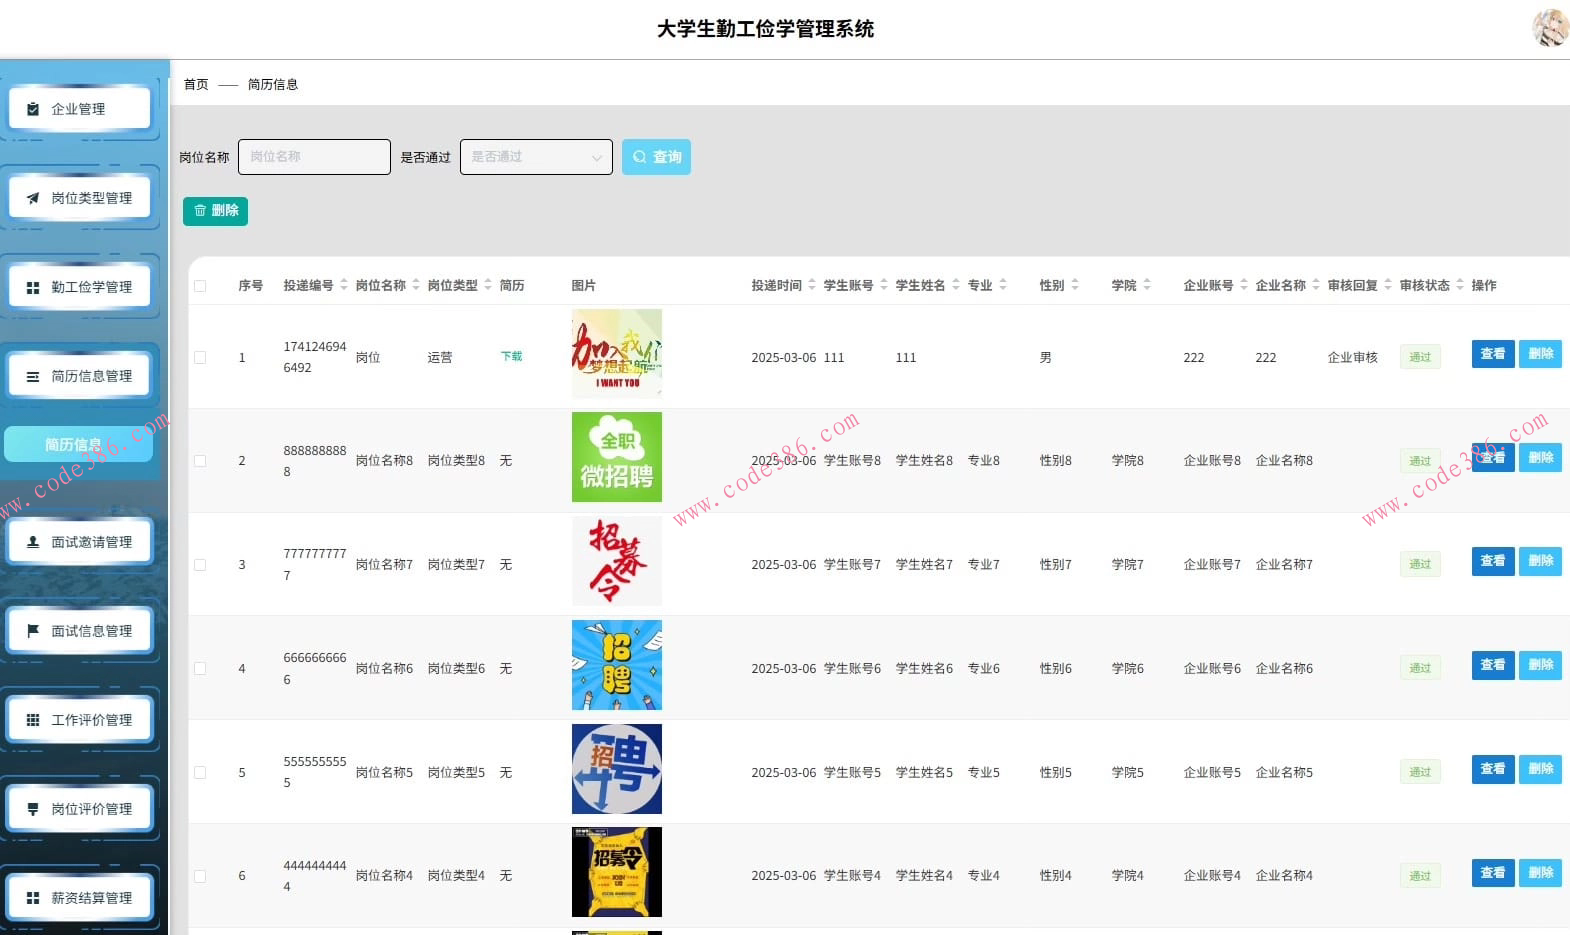1570x935 pixels.
Task: Open 简历信息管理 sidebar menu
Action: (80, 376)
